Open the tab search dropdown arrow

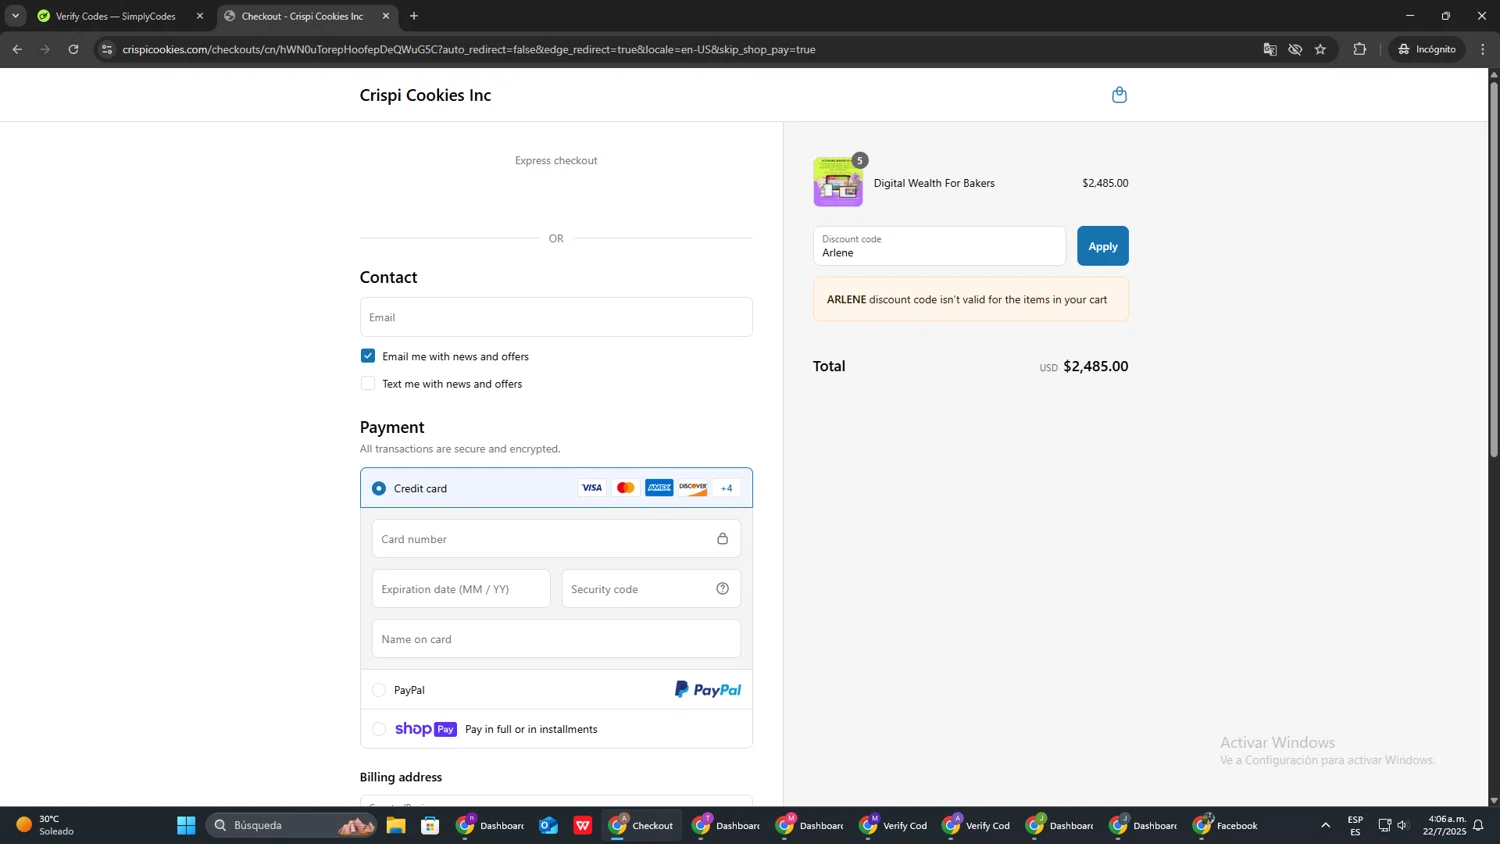(x=15, y=16)
